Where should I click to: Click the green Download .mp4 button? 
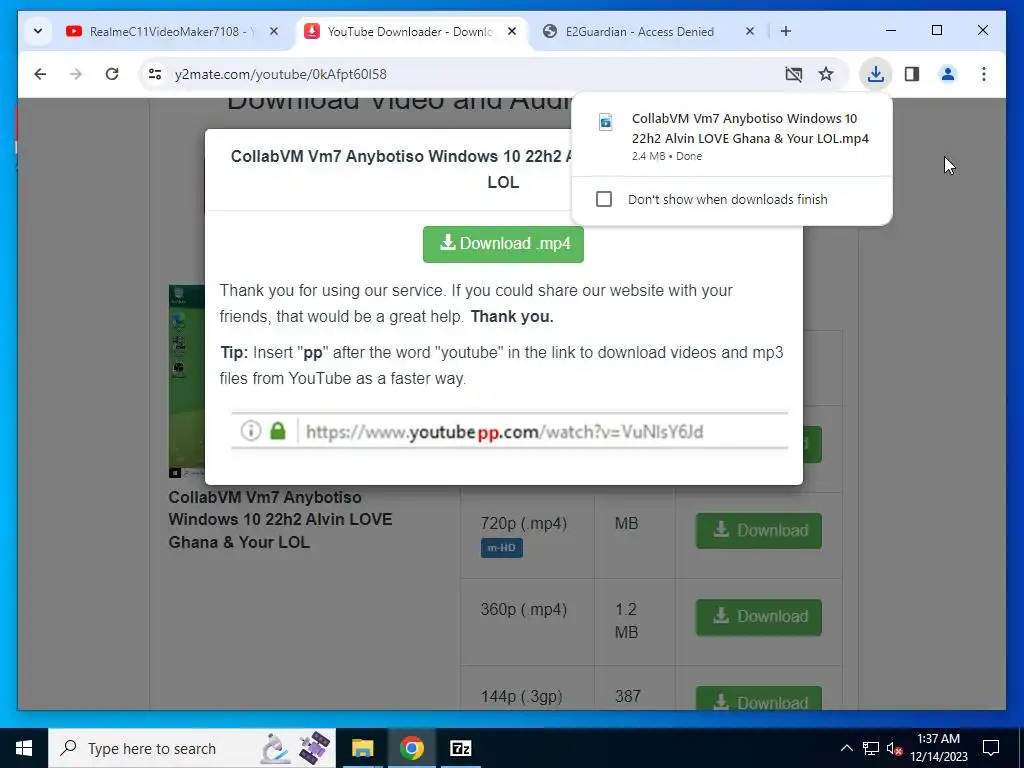[x=504, y=244]
